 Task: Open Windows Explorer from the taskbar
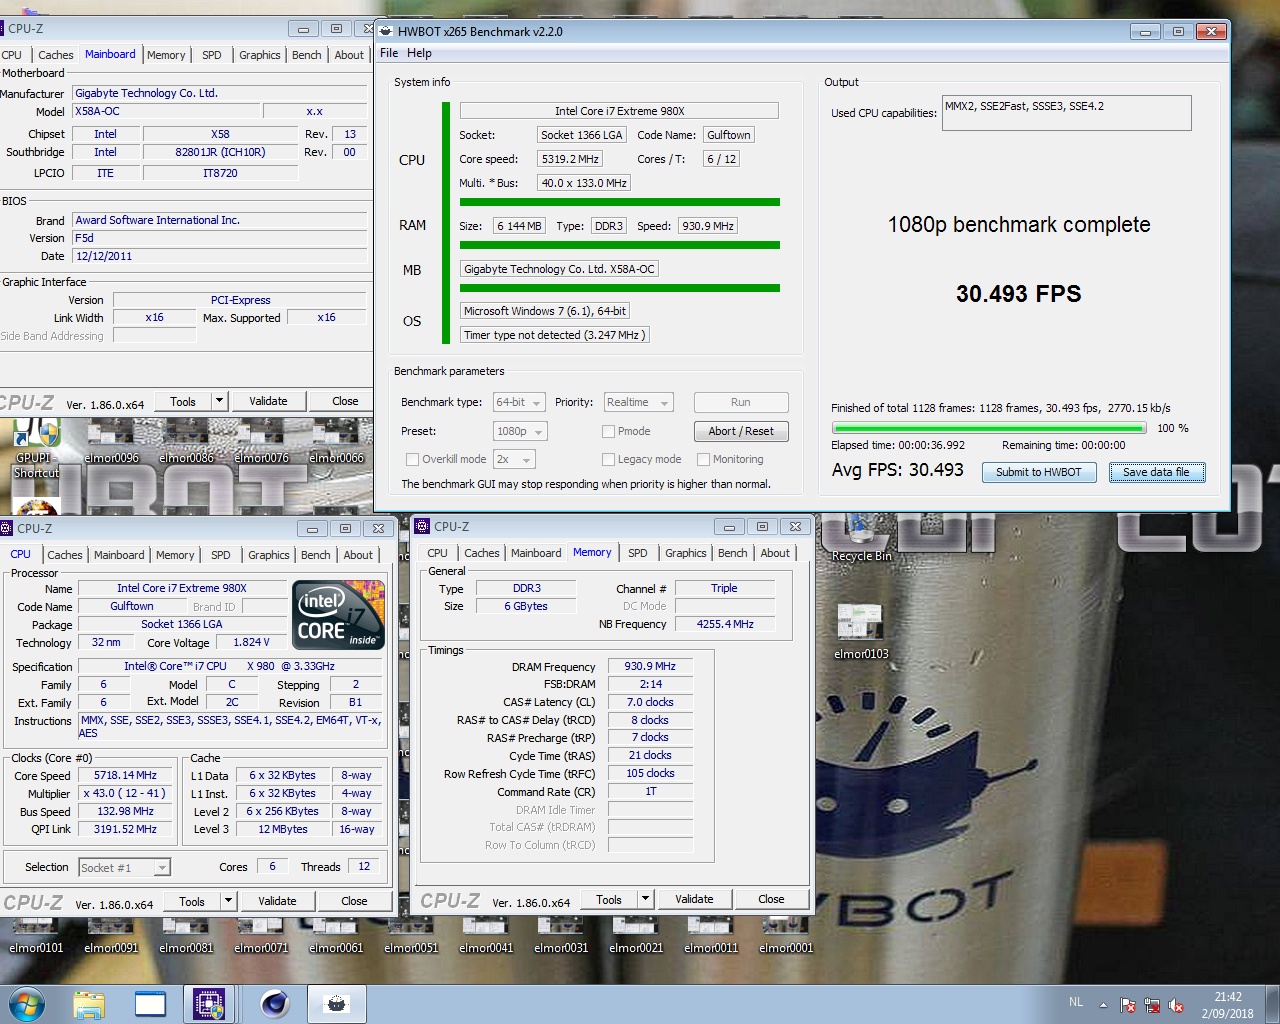coord(89,1004)
